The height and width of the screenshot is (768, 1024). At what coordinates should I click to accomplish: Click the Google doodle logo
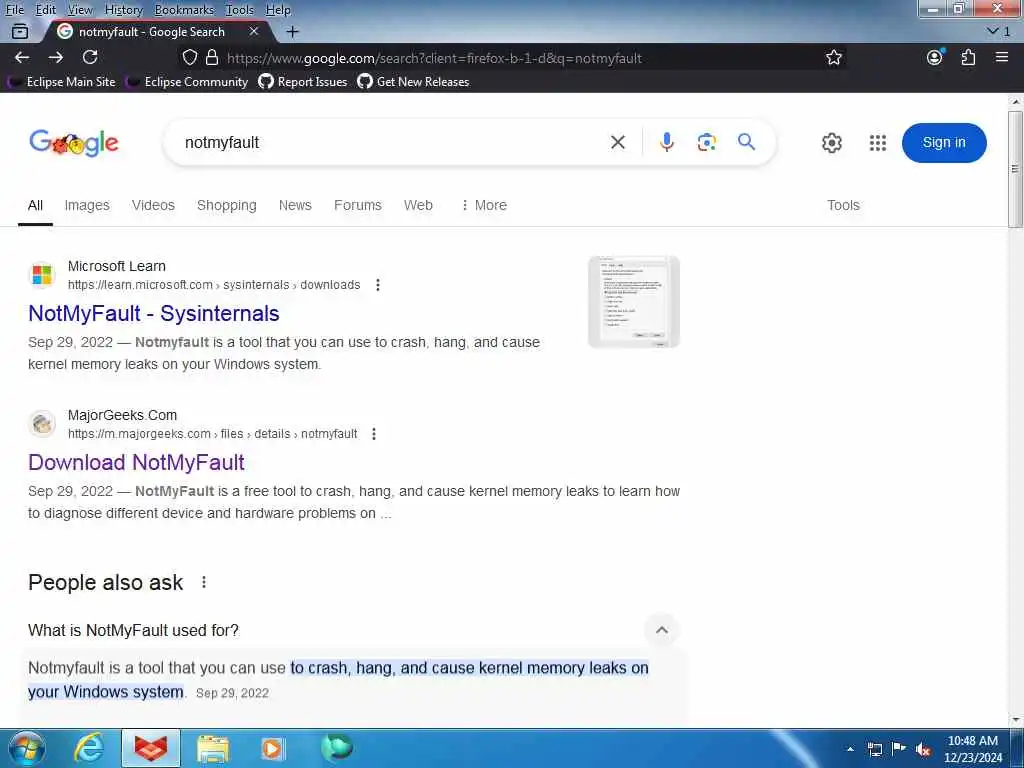tap(74, 143)
